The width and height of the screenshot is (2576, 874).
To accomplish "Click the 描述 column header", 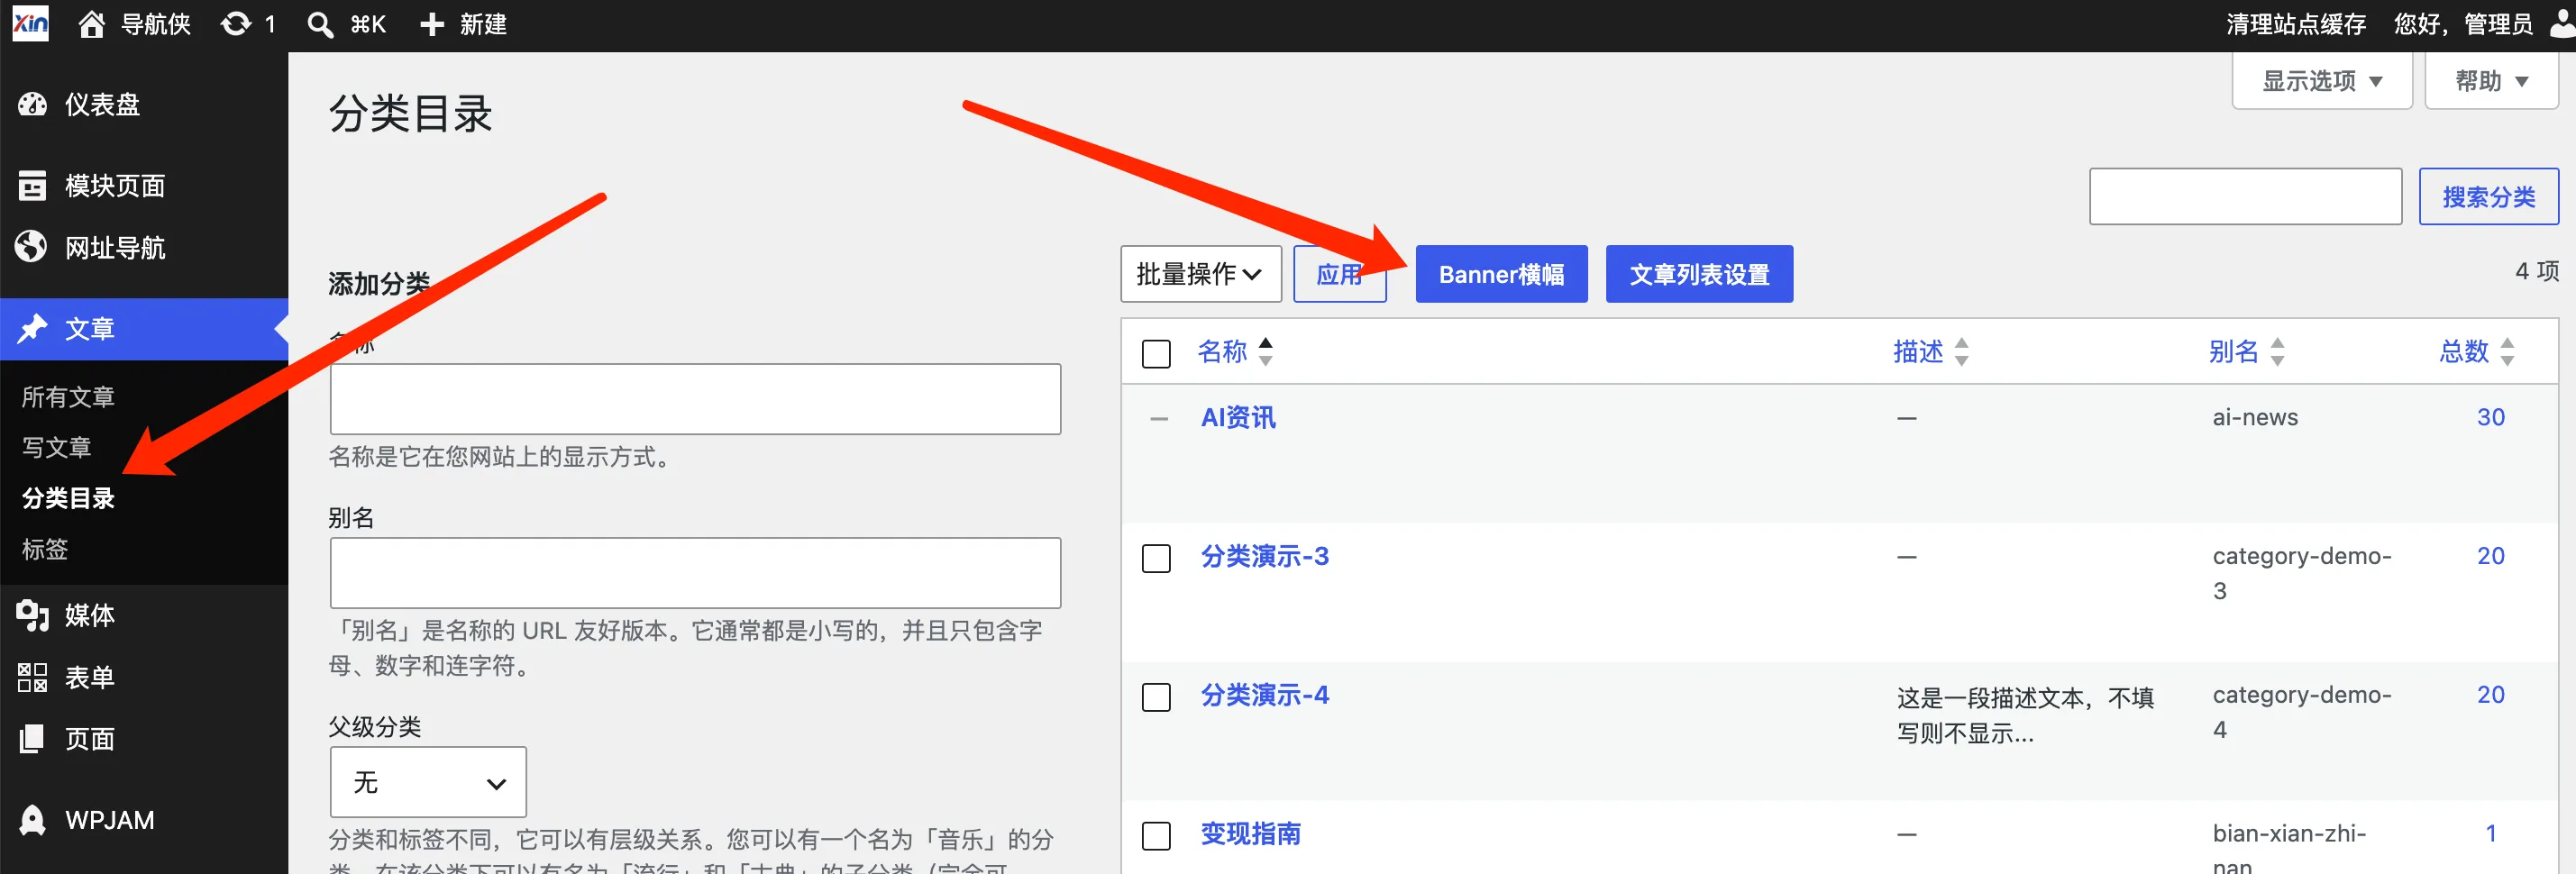I will tap(1918, 352).
